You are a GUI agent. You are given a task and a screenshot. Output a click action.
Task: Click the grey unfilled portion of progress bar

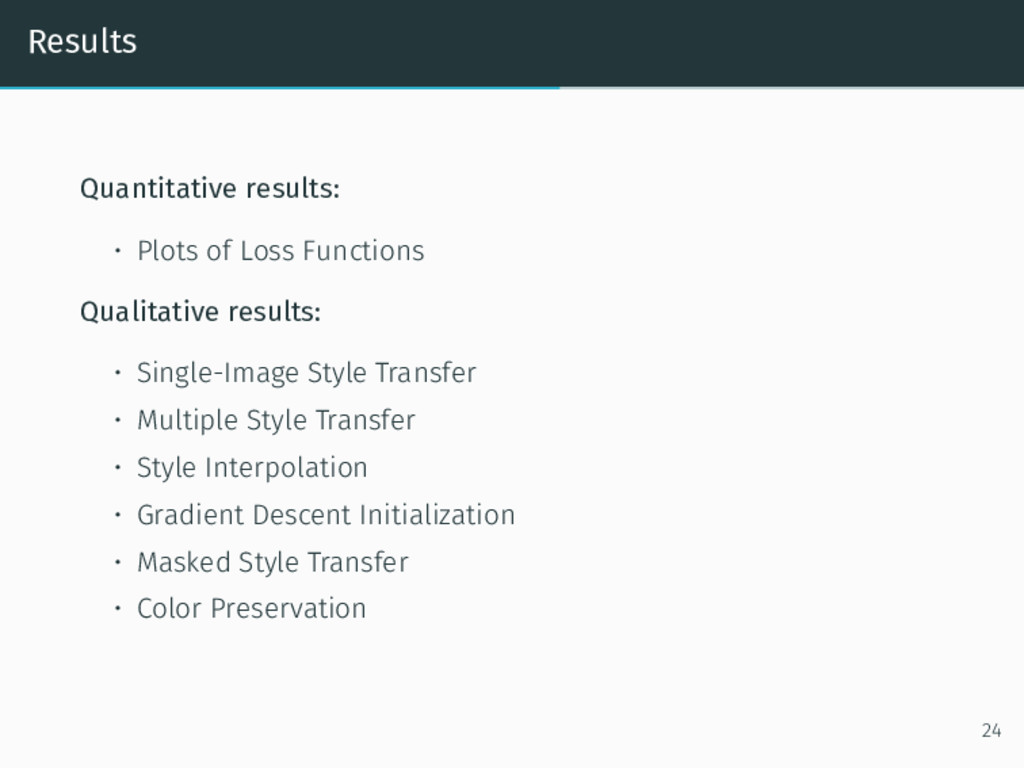point(792,88)
